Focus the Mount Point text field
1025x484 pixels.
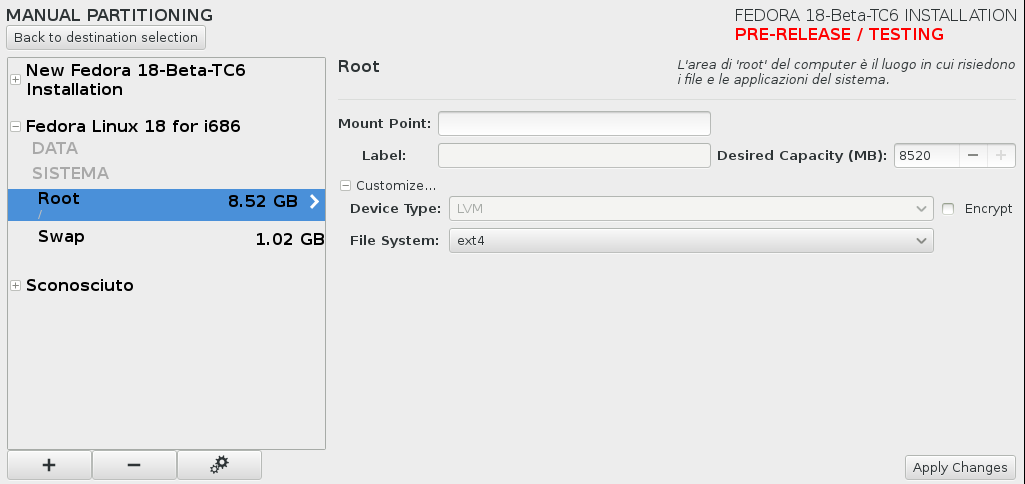(574, 124)
